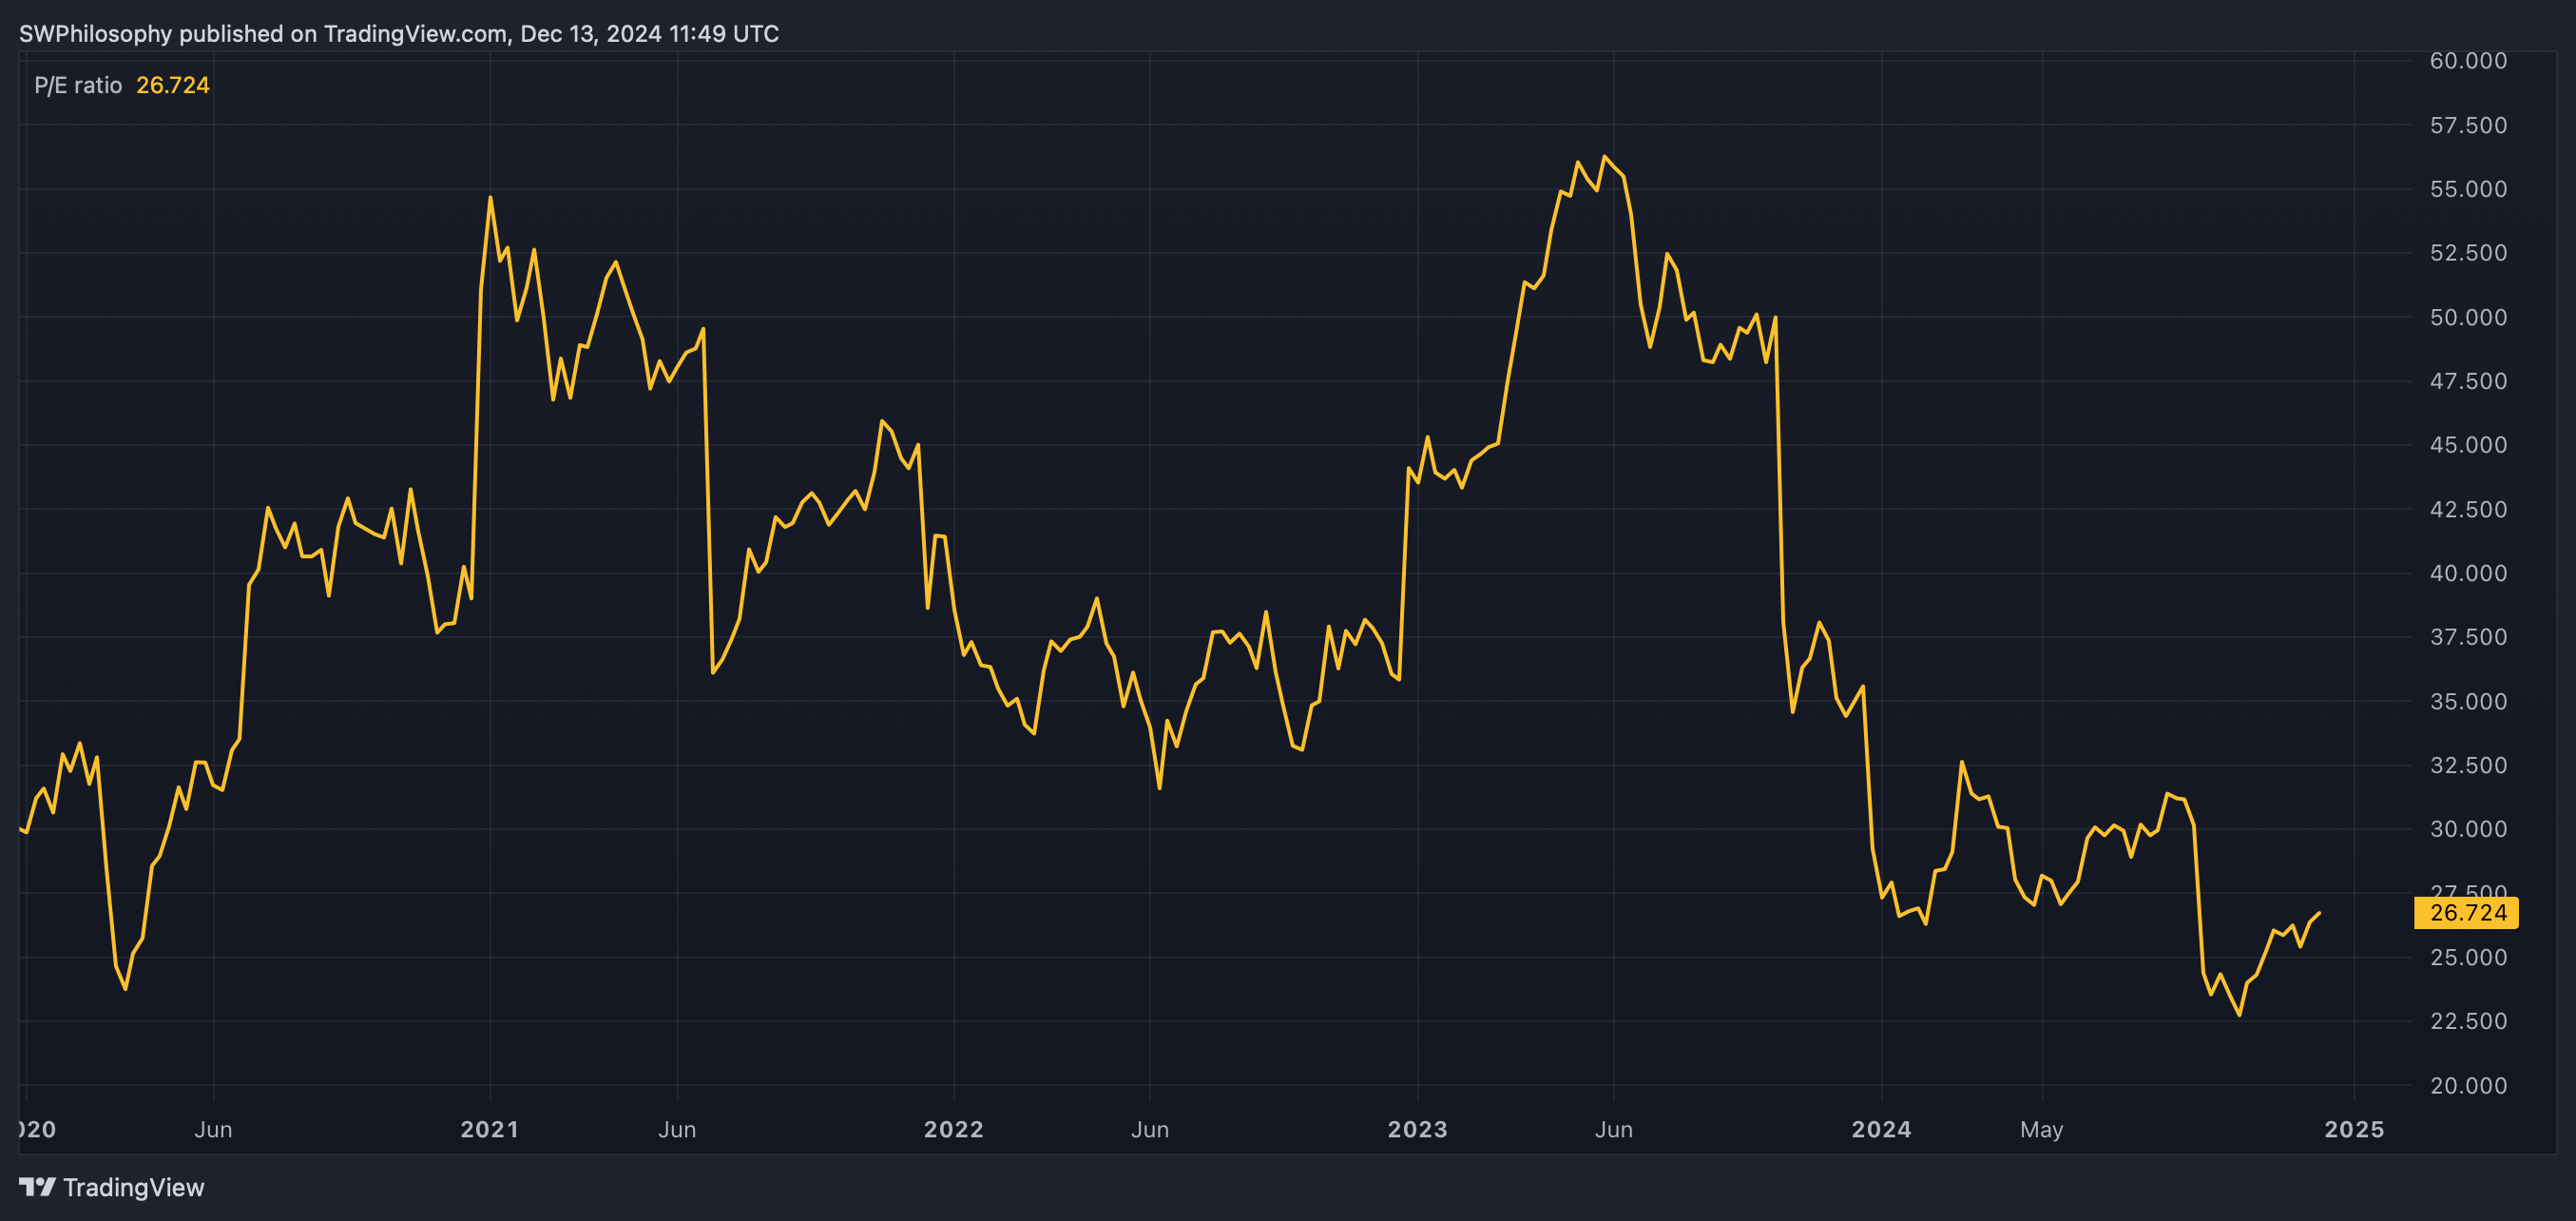The image size is (2576, 1221).
Task: Click the 2024 time axis label
Action: 1881,1129
